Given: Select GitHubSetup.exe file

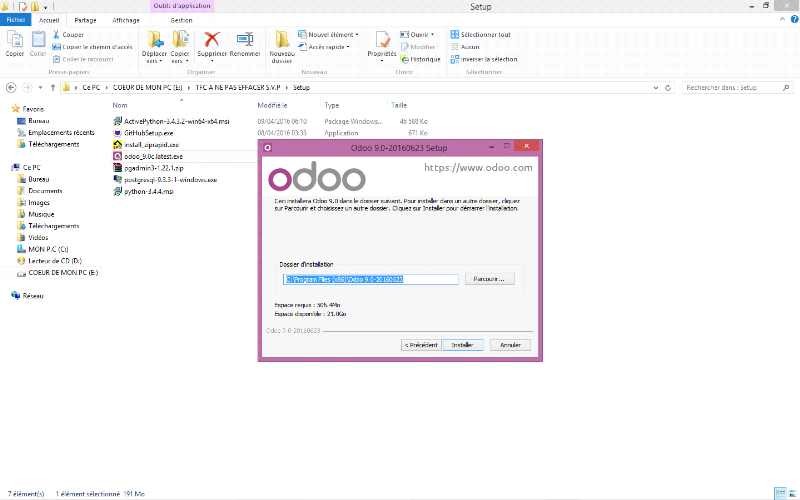Looking at the screenshot, I should pos(148,133).
